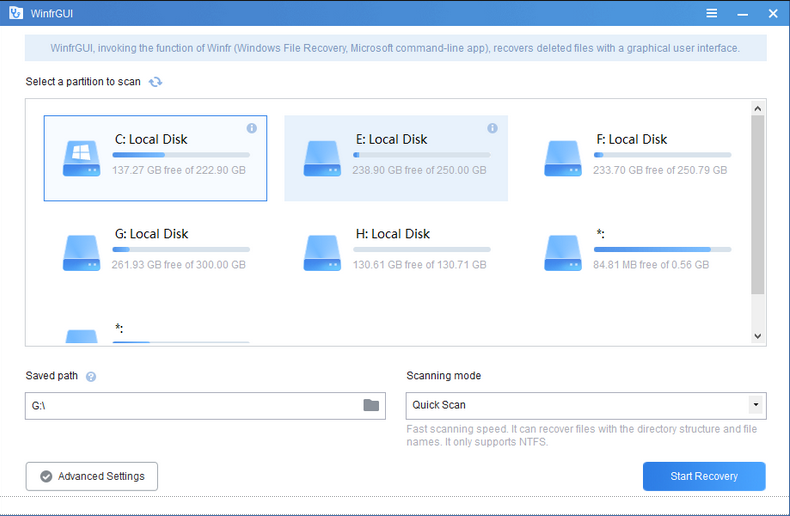Click C: drive usage progress bar

(x=181, y=155)
